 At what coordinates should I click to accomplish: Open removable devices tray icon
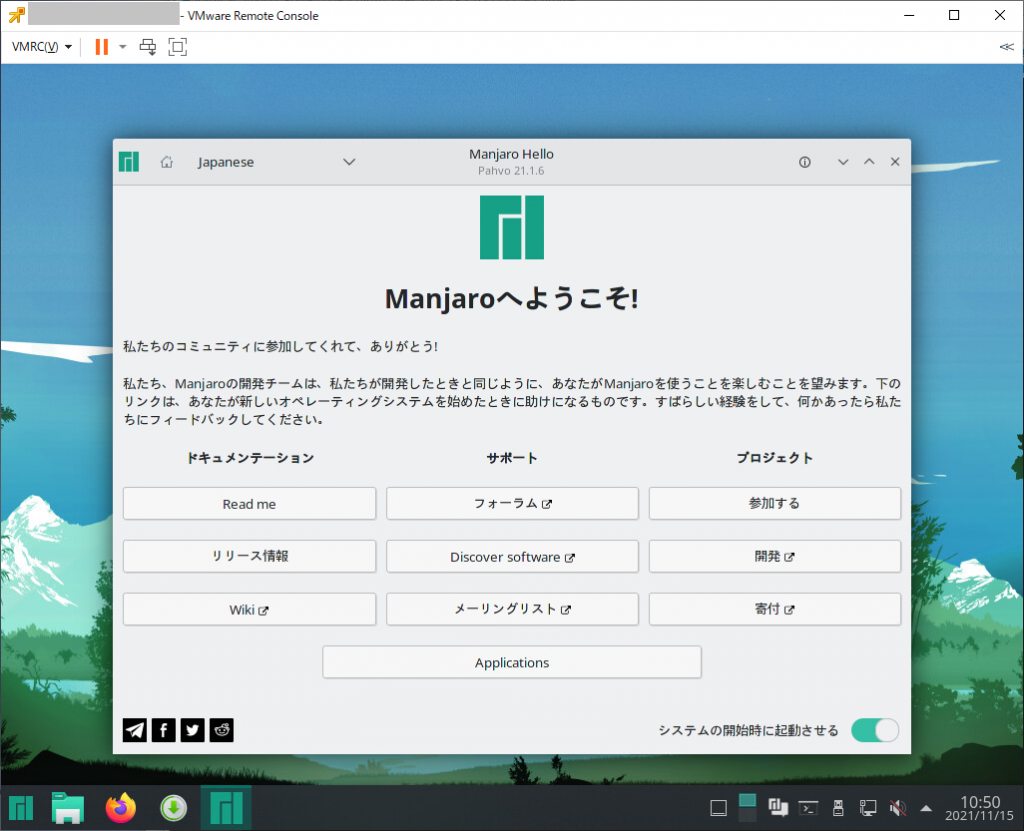(x=839, y=809)
